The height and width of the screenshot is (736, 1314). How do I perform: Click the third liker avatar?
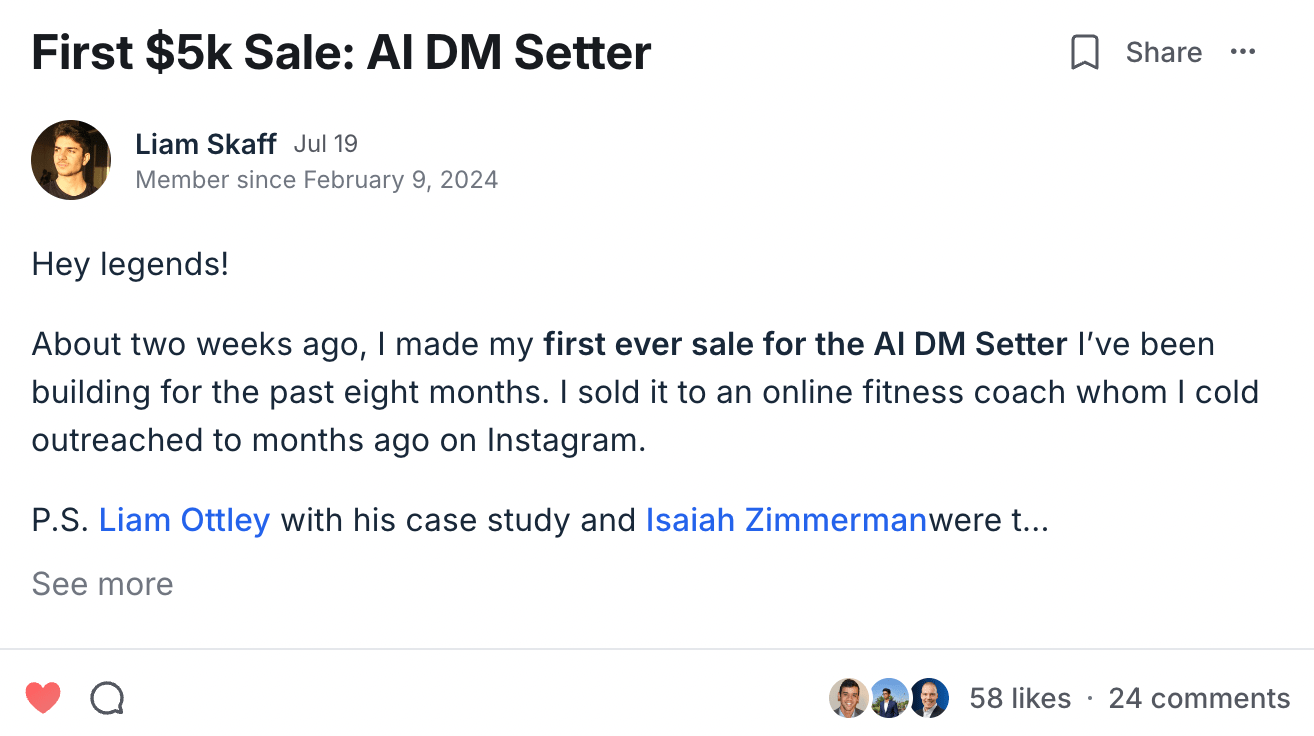point(928,698)
